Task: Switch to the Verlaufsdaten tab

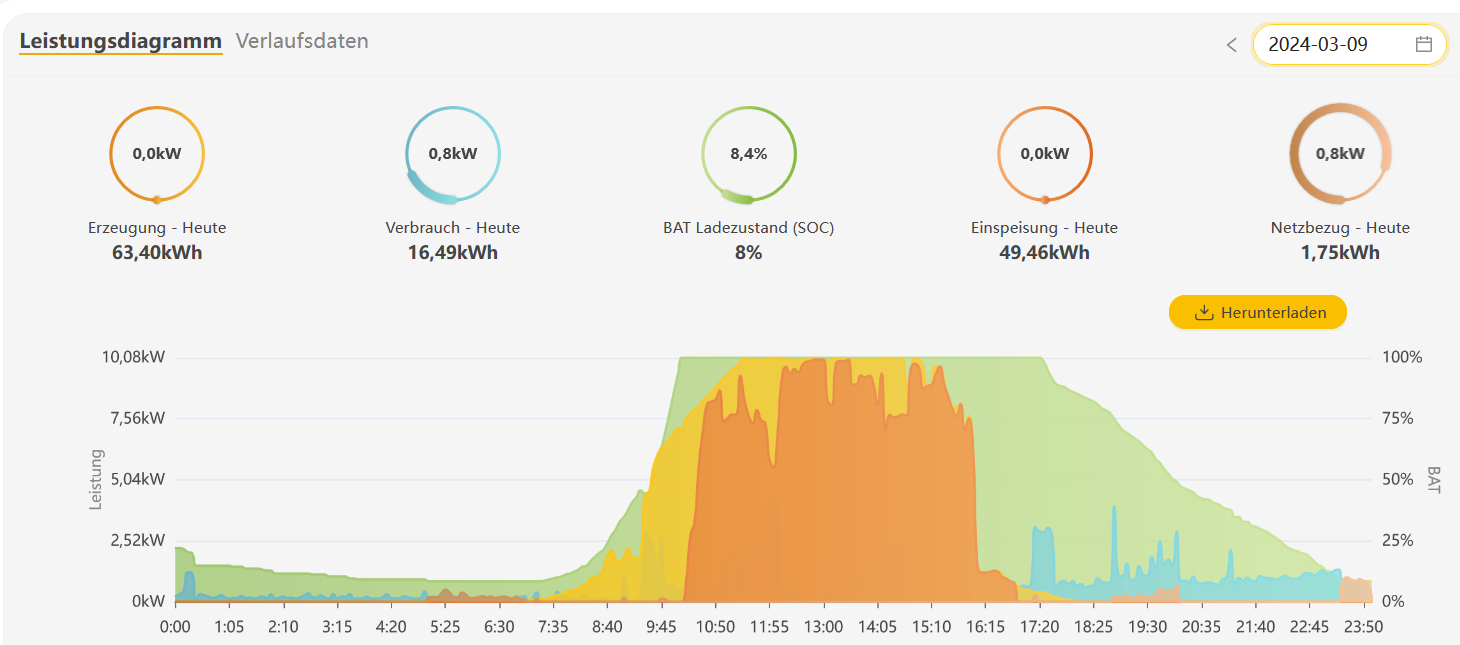Action: [302, 41]
